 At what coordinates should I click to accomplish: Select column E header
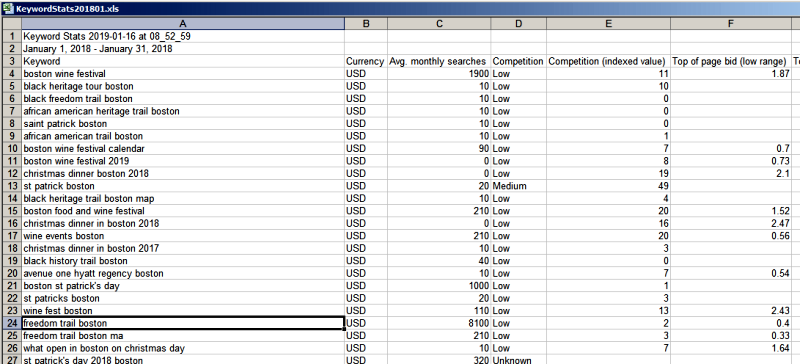[608, 24]
